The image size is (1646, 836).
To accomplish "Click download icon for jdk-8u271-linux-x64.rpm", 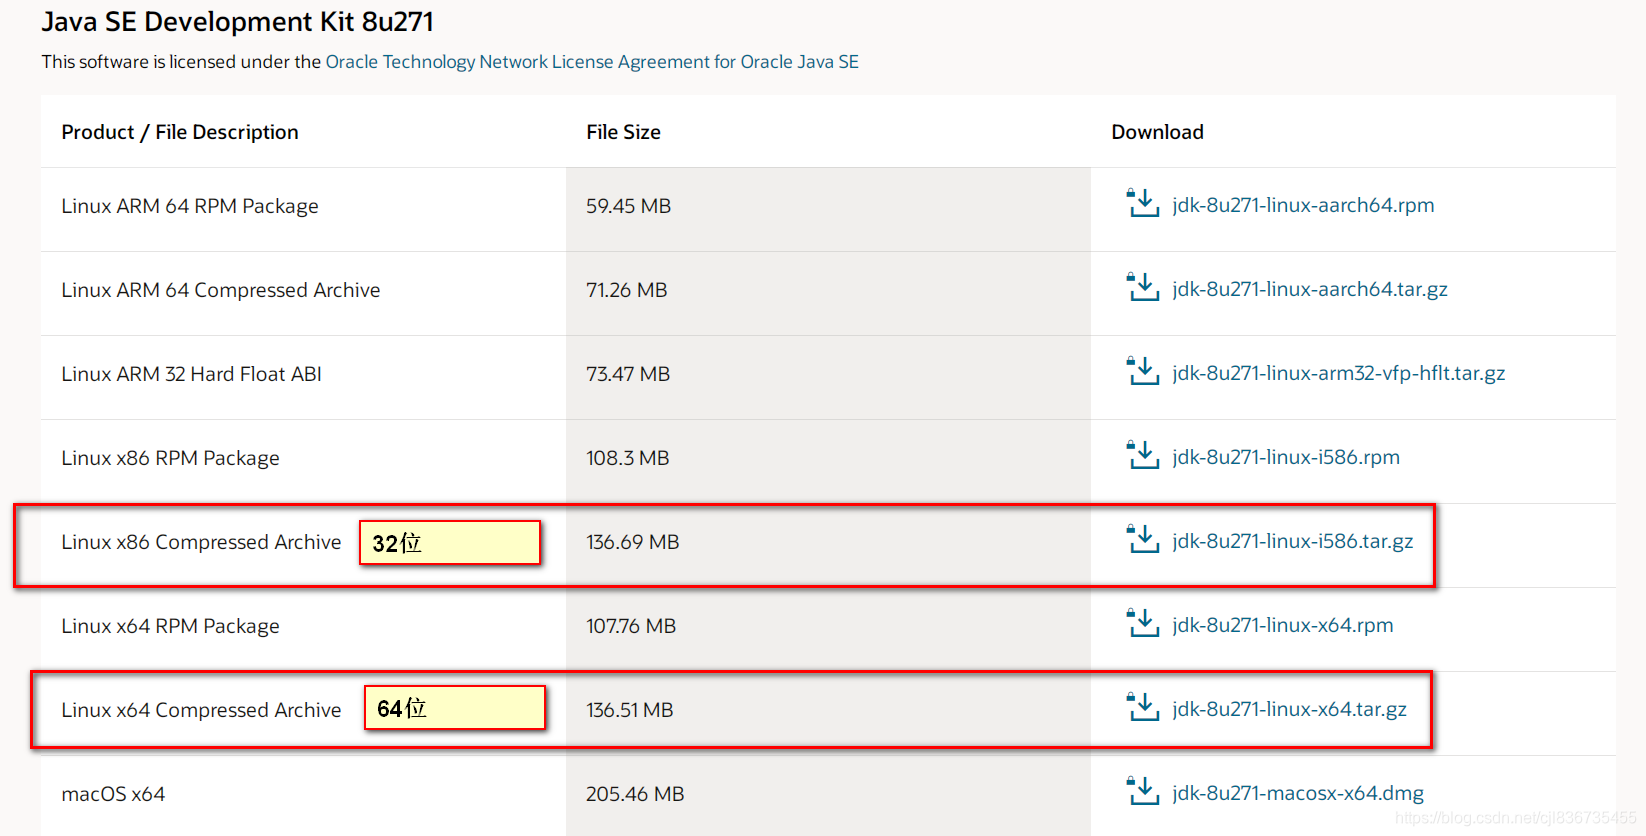I will point(1143,623).
